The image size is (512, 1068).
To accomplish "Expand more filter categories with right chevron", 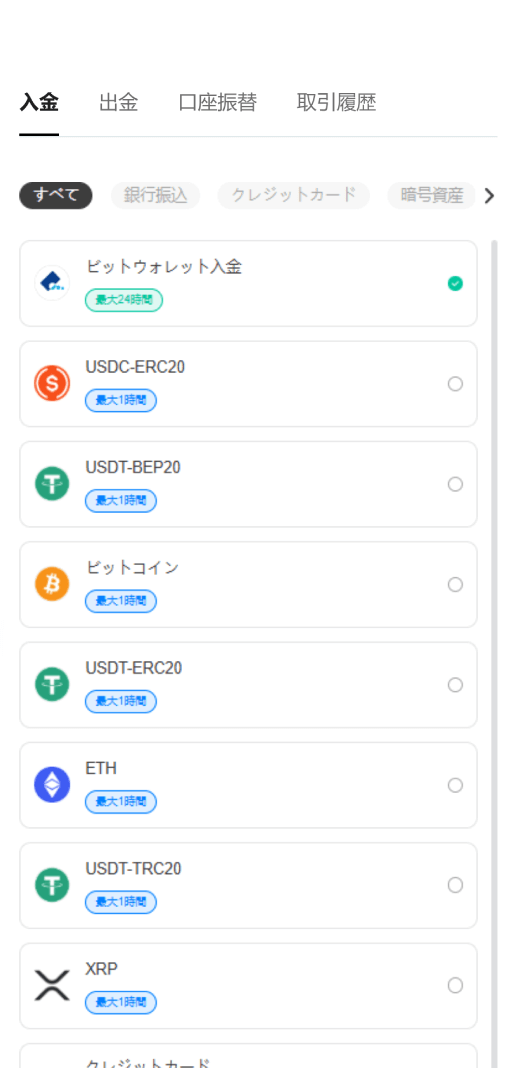I will (489, 196).
